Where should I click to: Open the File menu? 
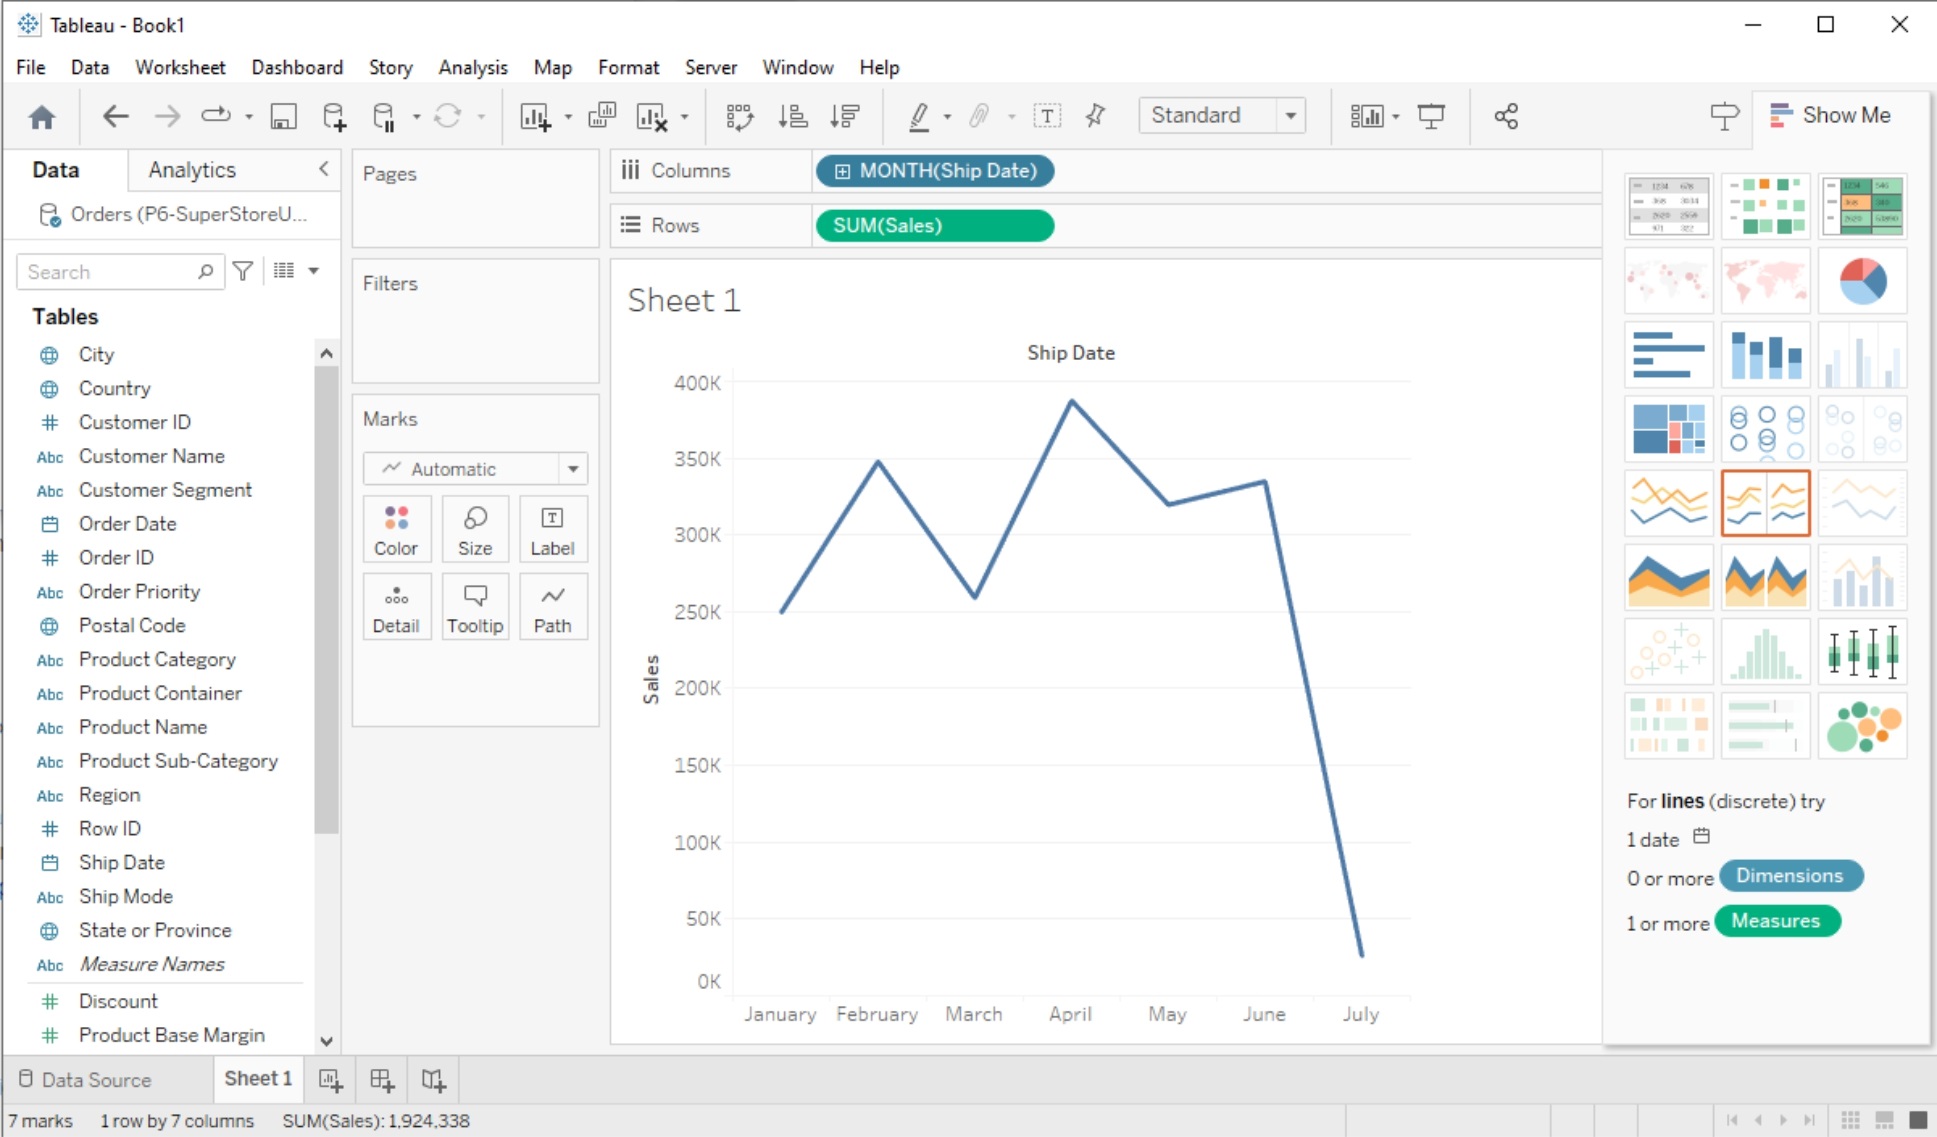(30, 67)
